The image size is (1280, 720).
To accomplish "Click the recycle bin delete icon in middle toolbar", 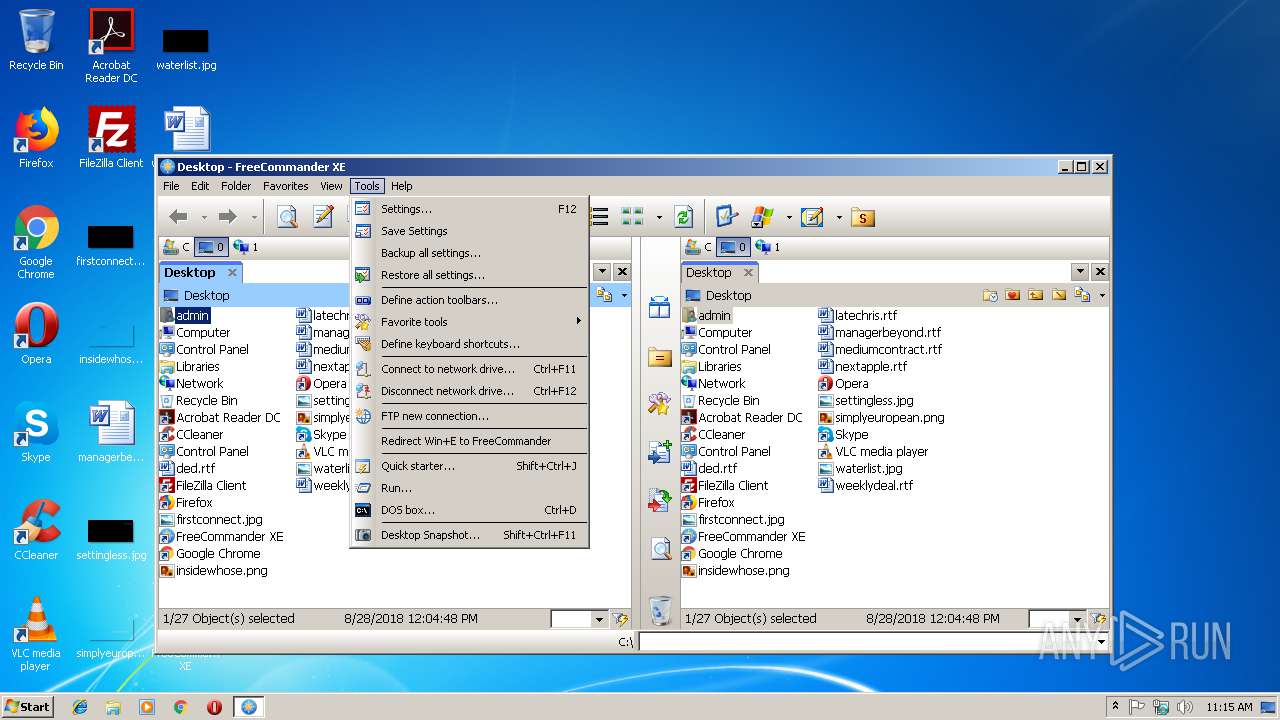I will tap(660, 609).
